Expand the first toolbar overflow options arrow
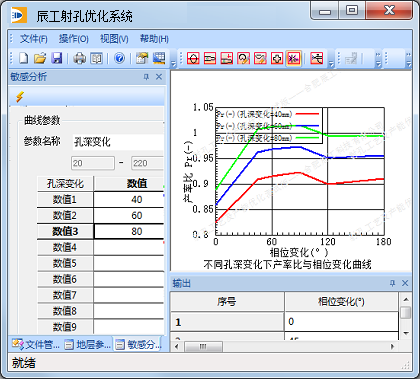 coord(173,63)
